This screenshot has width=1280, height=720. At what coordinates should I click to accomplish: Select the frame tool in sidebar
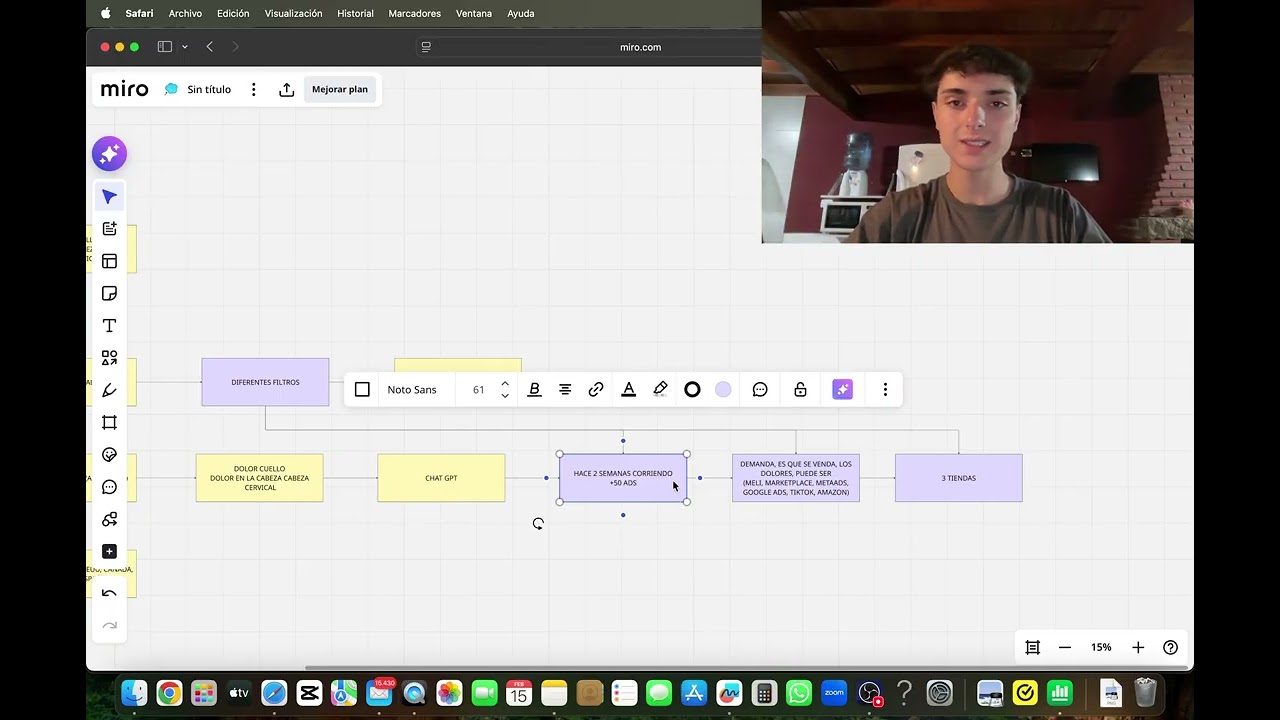109,422
